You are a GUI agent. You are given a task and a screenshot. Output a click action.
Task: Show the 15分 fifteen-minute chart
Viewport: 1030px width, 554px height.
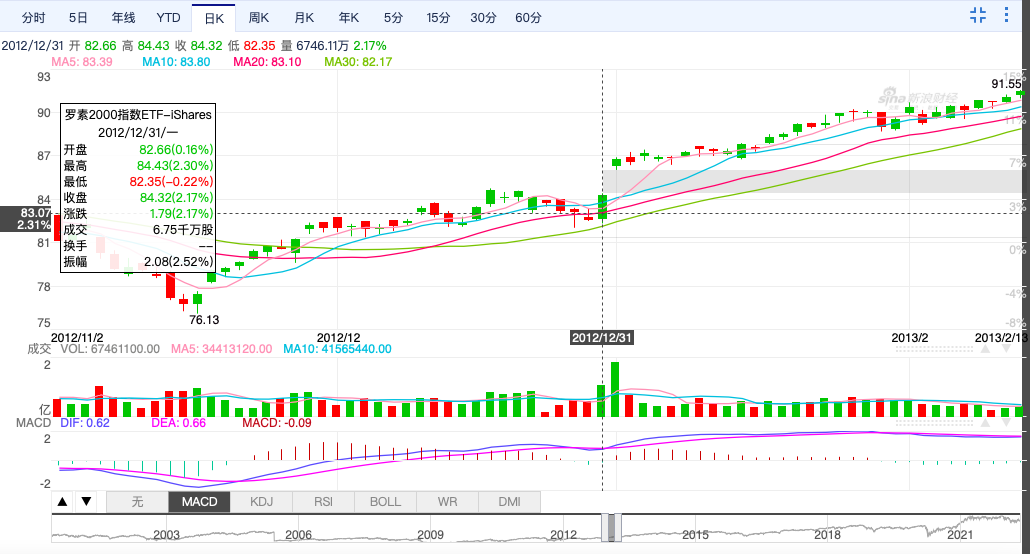[x=438, y=18]
